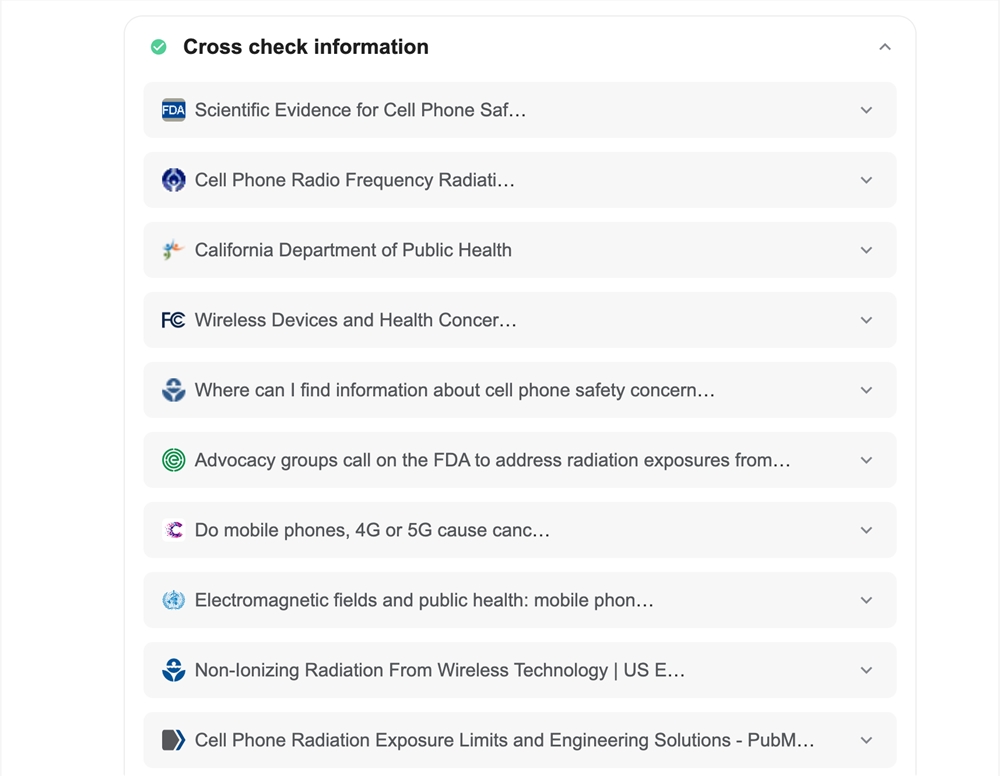The height and width of the screenshot is (776, 1000).
Task: Expand the Wireless Devices and Health Concerns entry
Action: pyautogui.click(x=866, y=320)
